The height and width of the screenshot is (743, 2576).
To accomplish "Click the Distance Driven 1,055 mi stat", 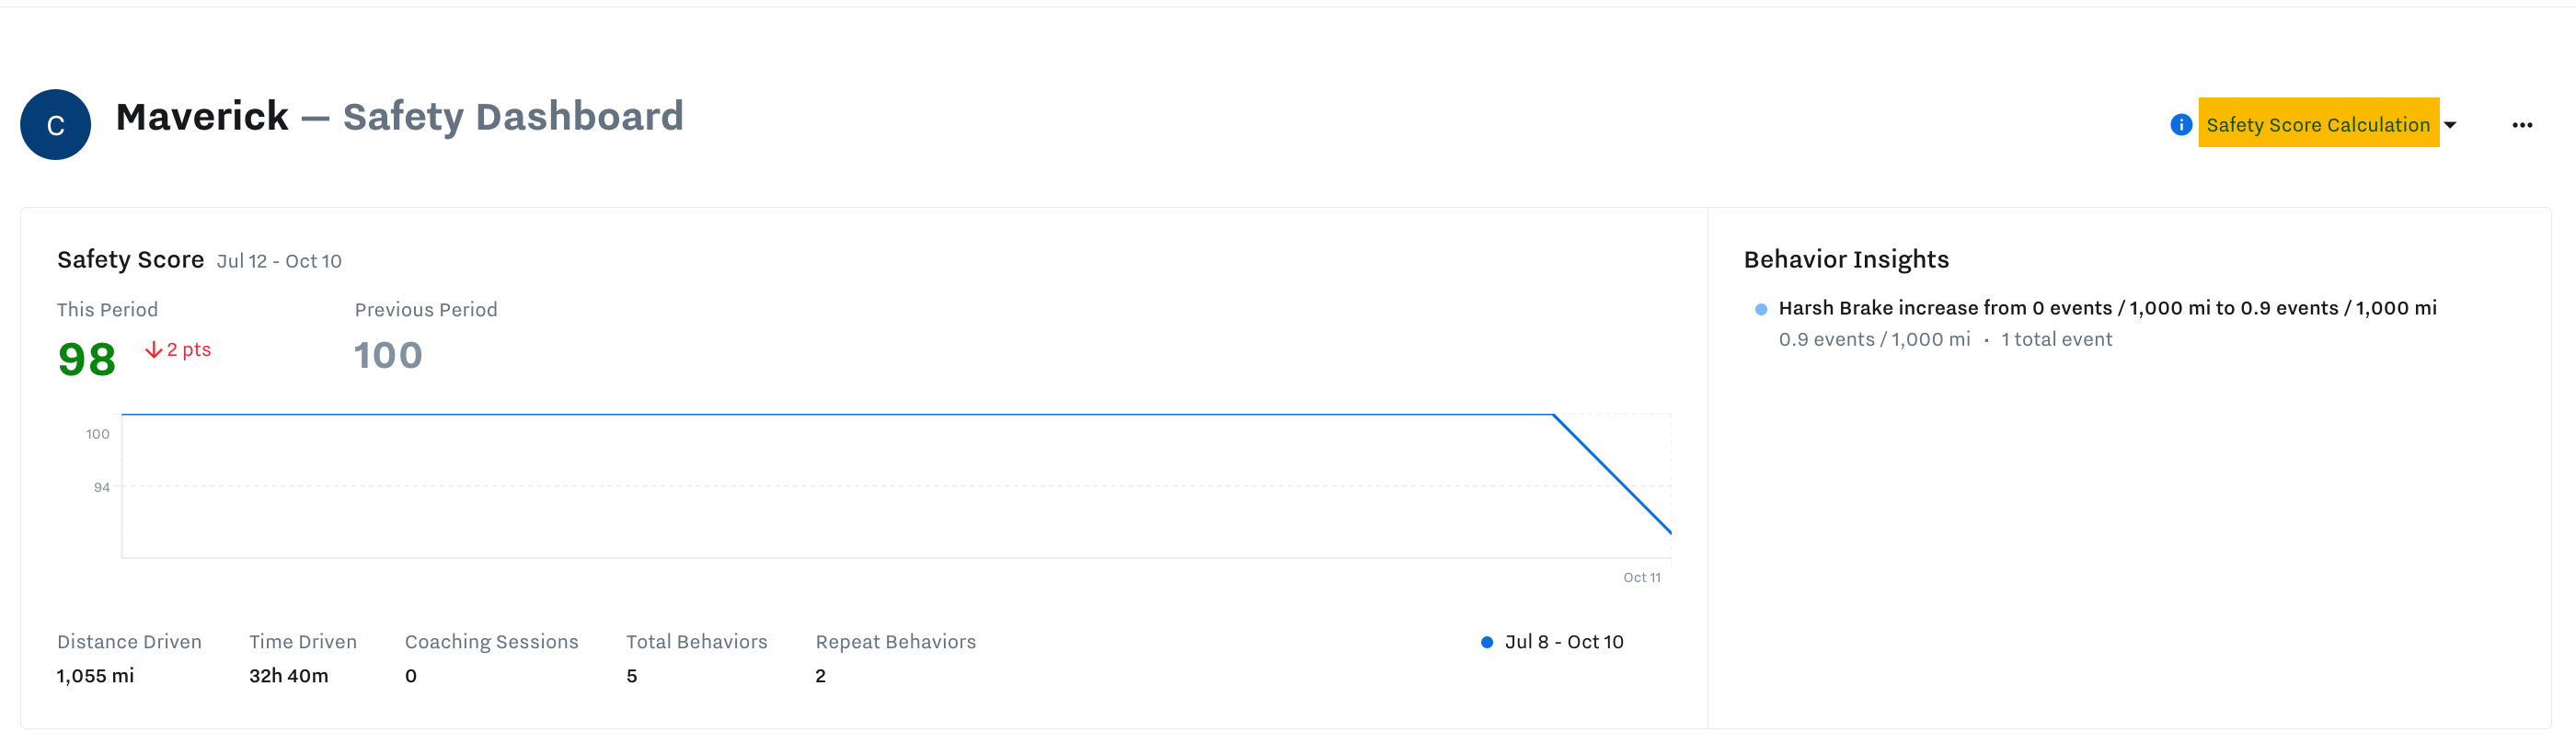I will 95,676.
